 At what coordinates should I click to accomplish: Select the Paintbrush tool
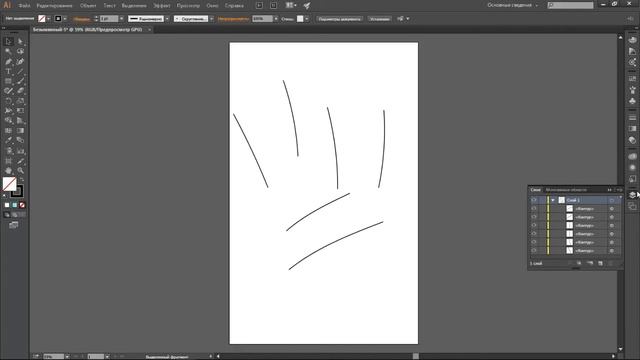click(20, 81)
